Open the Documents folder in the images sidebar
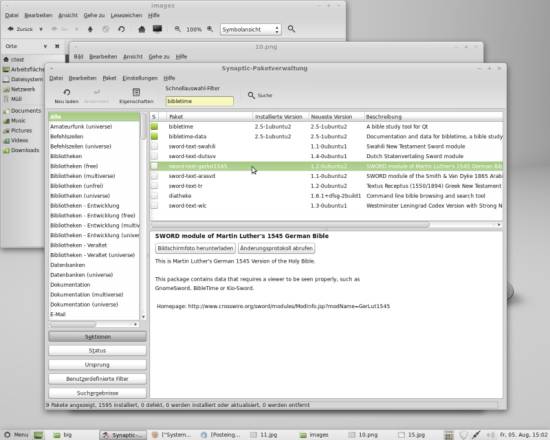550x440 pixels. [x=22, y=111]
